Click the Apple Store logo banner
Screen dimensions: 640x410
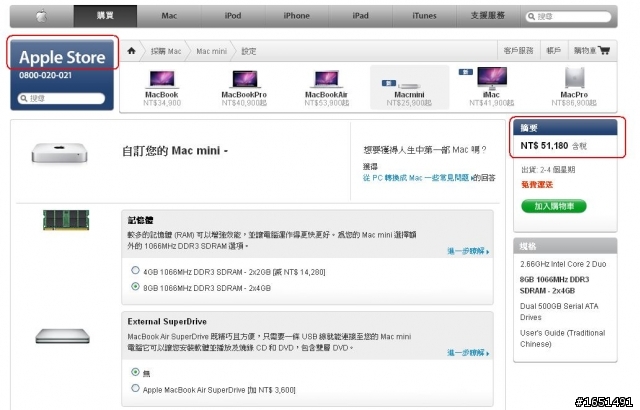(x=62, y=58)
